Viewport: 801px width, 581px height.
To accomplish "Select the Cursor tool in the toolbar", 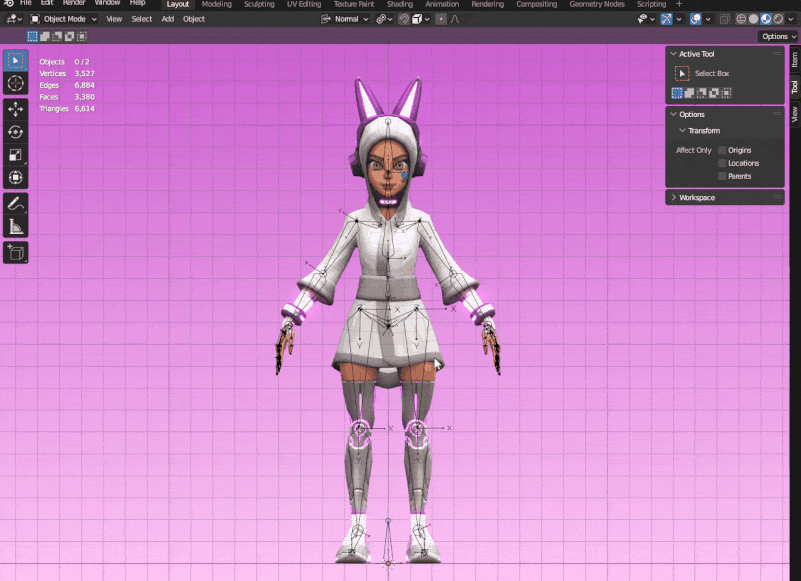I will pos(15,84).
